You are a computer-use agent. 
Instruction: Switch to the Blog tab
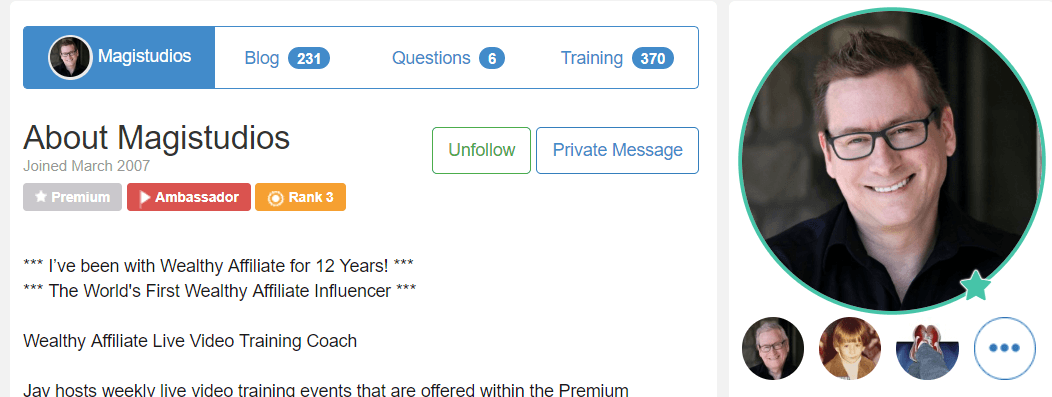point(287,58)
